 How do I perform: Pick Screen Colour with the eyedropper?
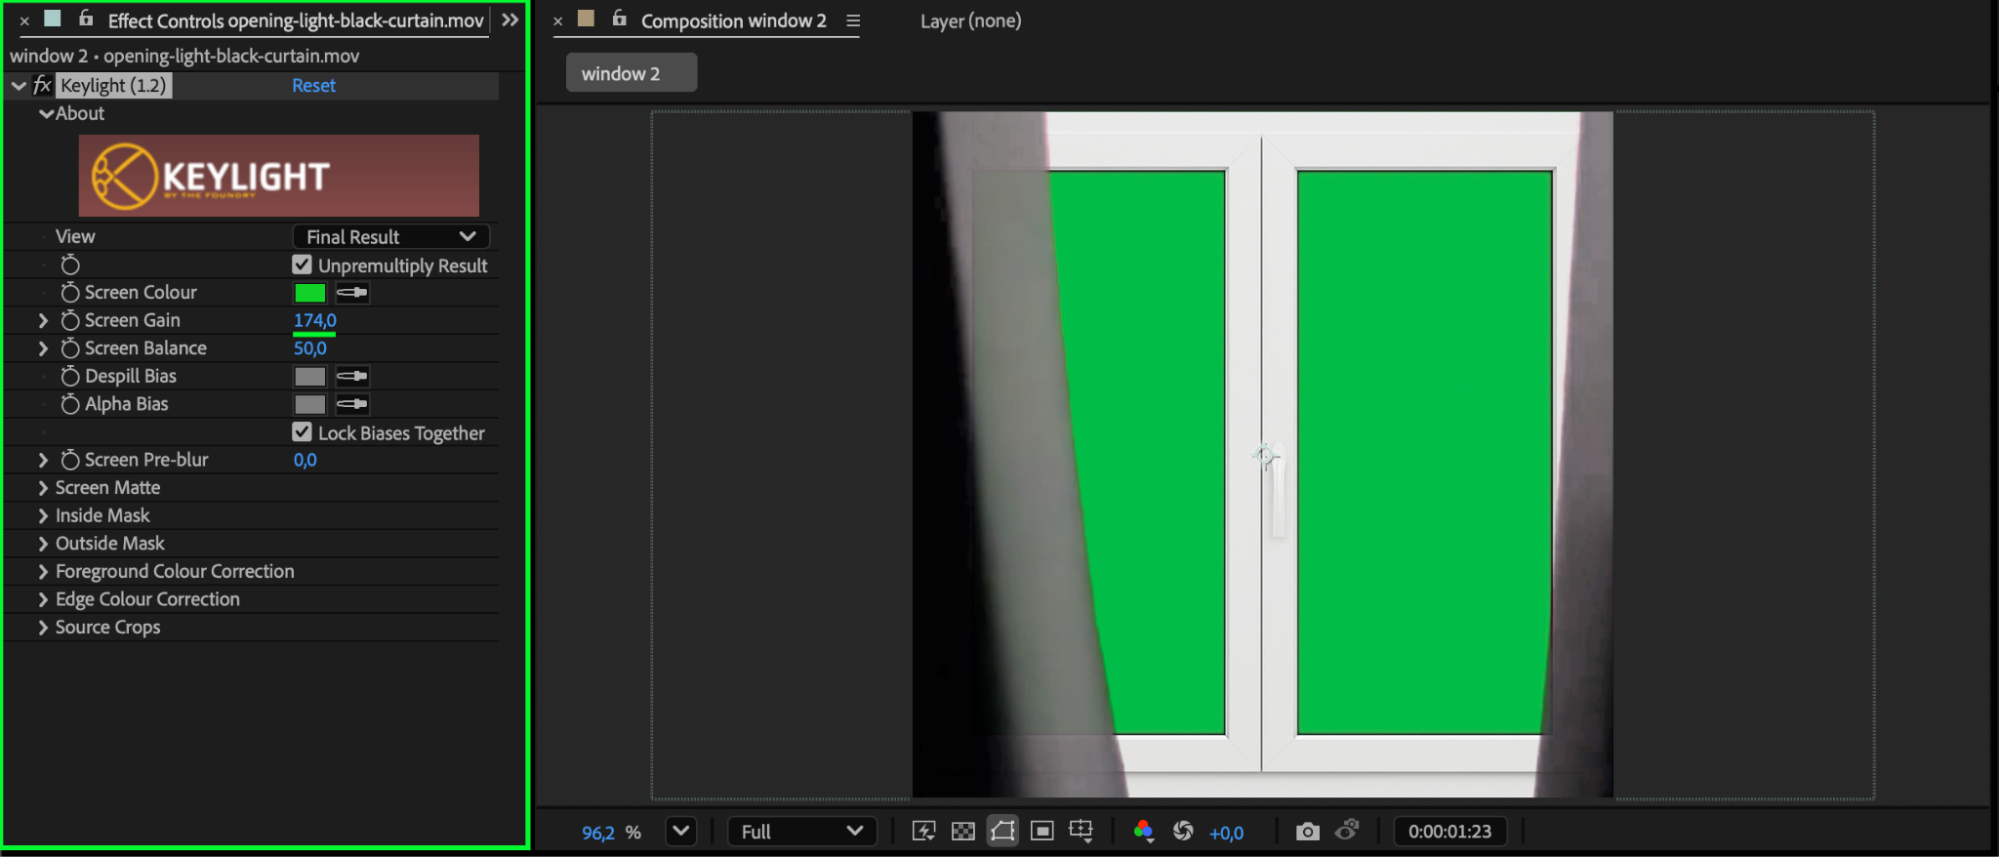(352, 293)
